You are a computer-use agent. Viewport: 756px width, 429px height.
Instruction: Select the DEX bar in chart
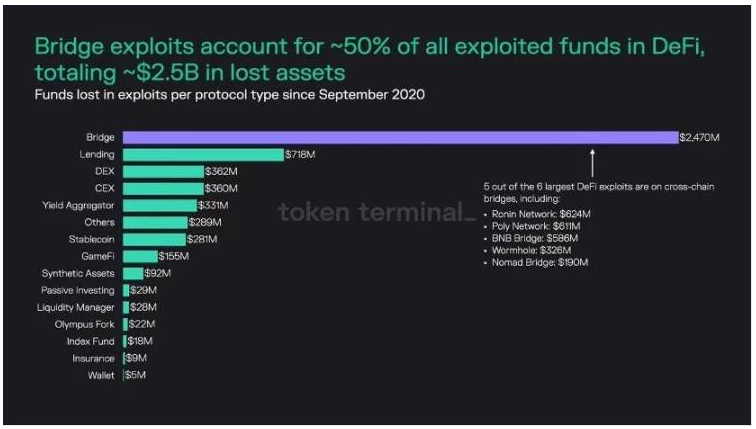pyautogui.click(x=163, y=172)
